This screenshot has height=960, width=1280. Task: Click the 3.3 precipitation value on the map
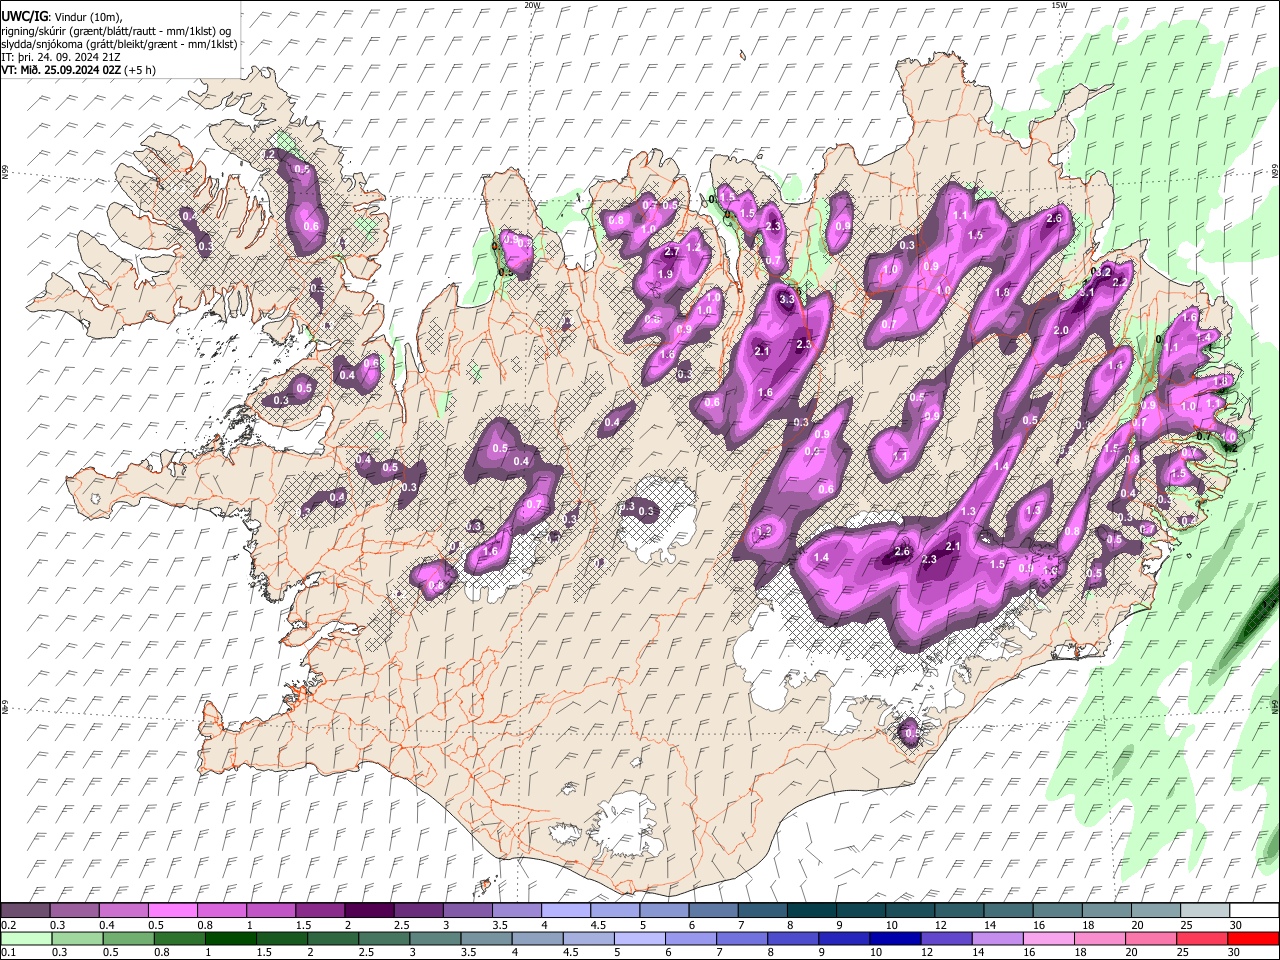pyautogui.click(x=787, y=299)
